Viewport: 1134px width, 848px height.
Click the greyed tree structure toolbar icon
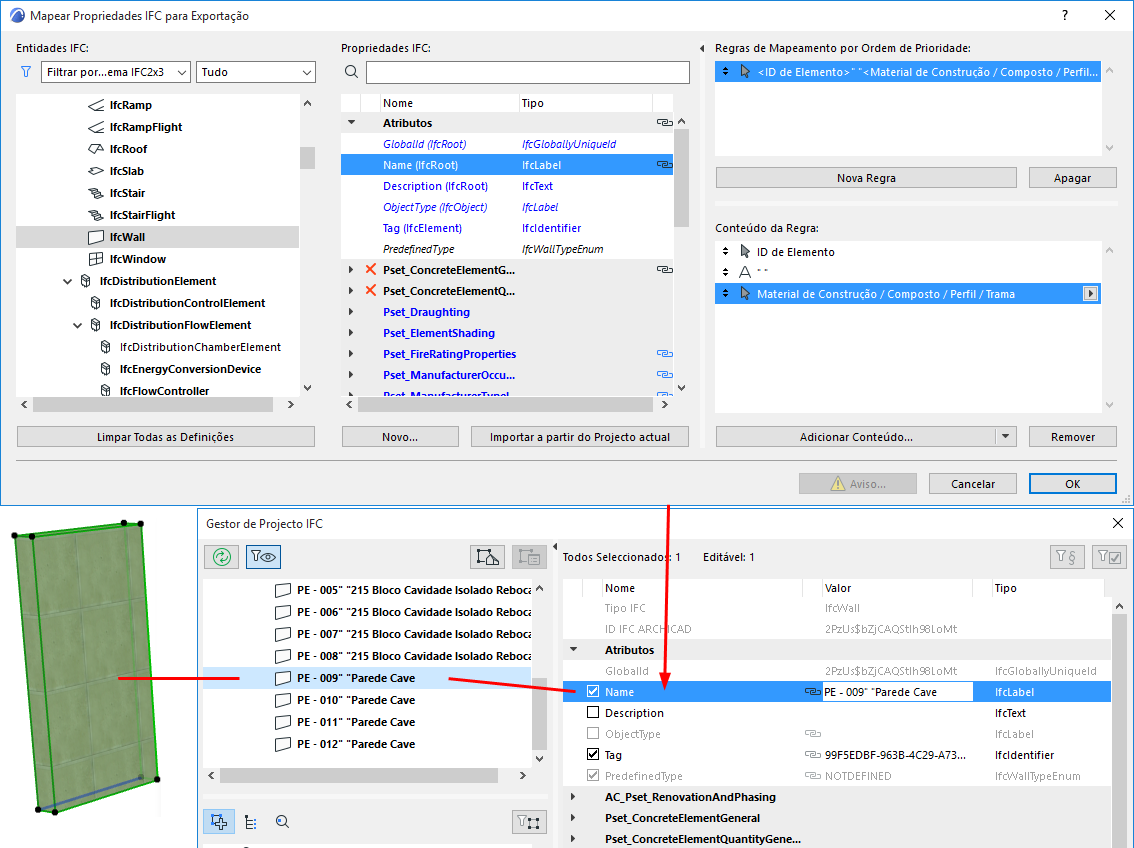click(529, 557)
